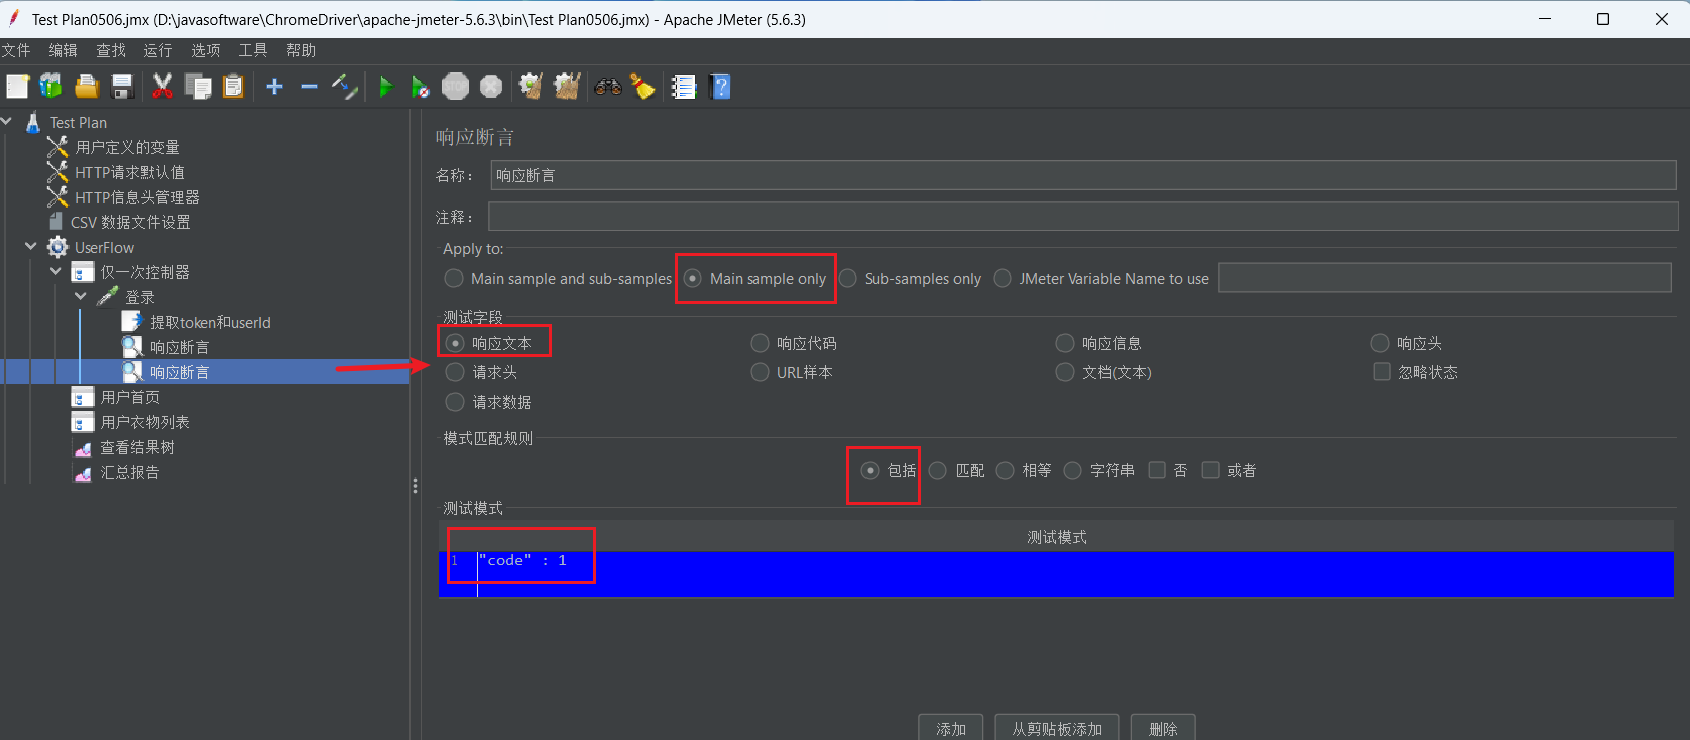
Task: Create a new test plan with the New icon
Action: click(x=17, y=87)
